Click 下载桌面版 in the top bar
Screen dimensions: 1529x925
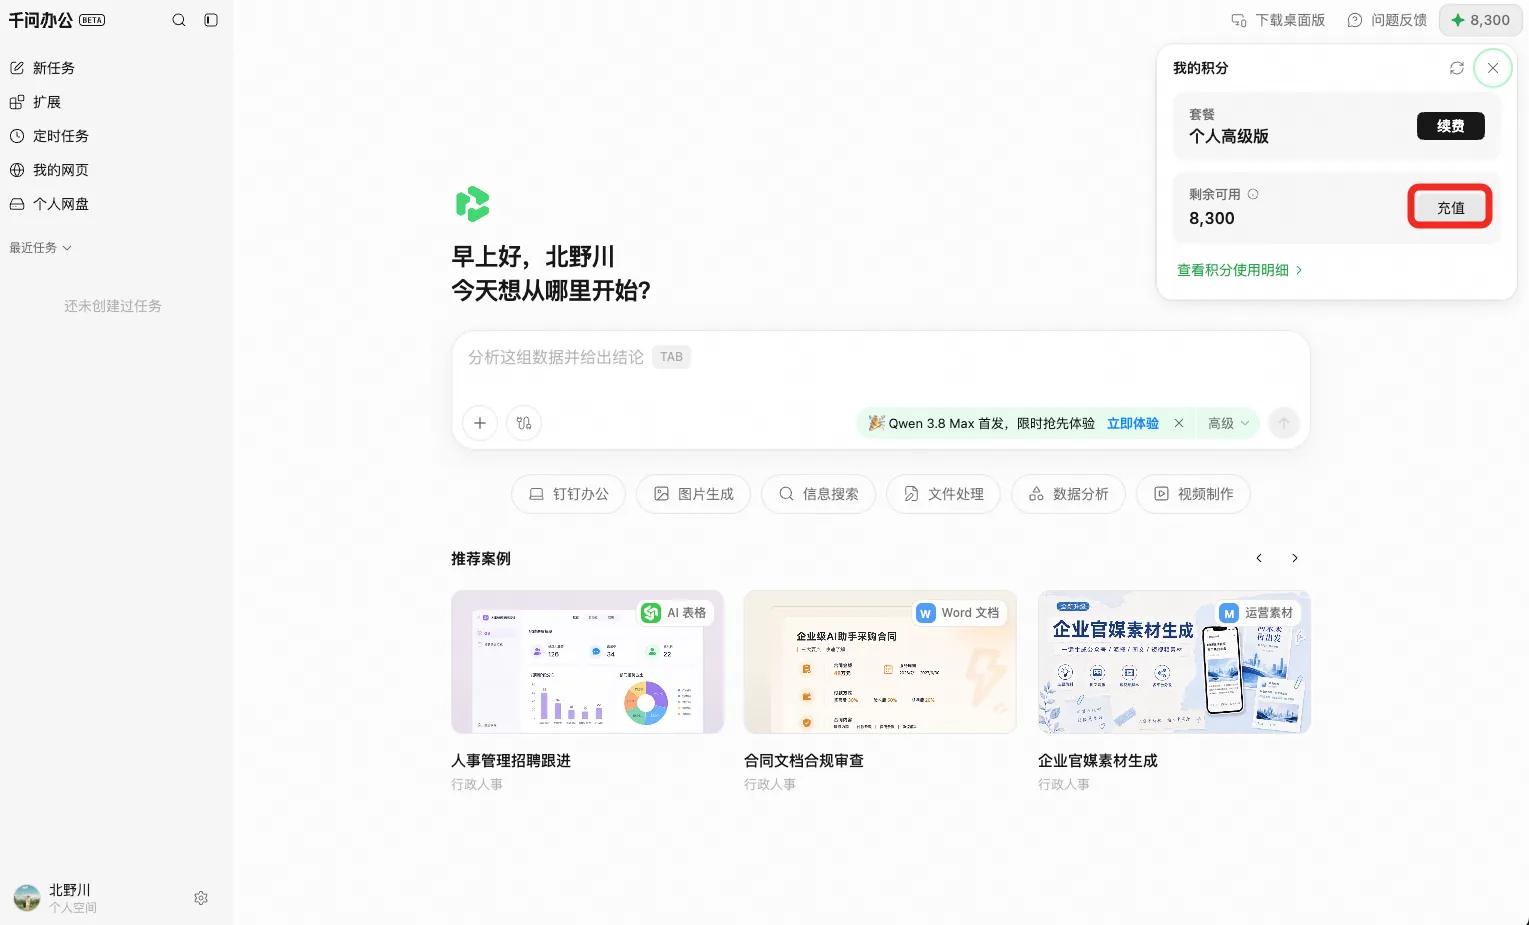(x=1278, y=20)
